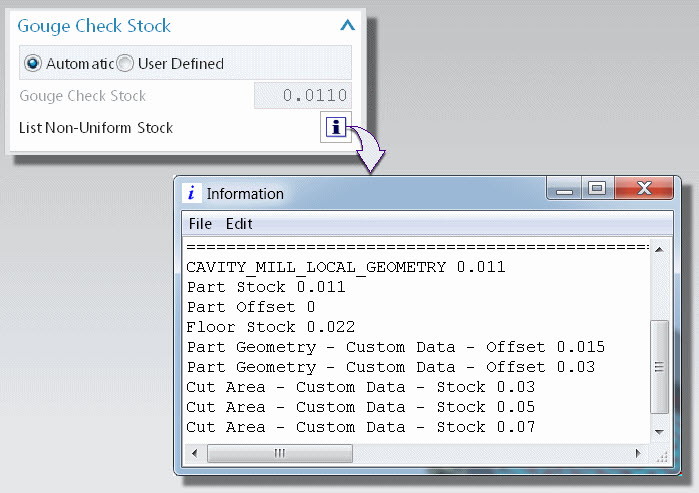Click the Floor Stock 0.022 text line
Viewport: 699px width, 493px height.
[270, 327]
